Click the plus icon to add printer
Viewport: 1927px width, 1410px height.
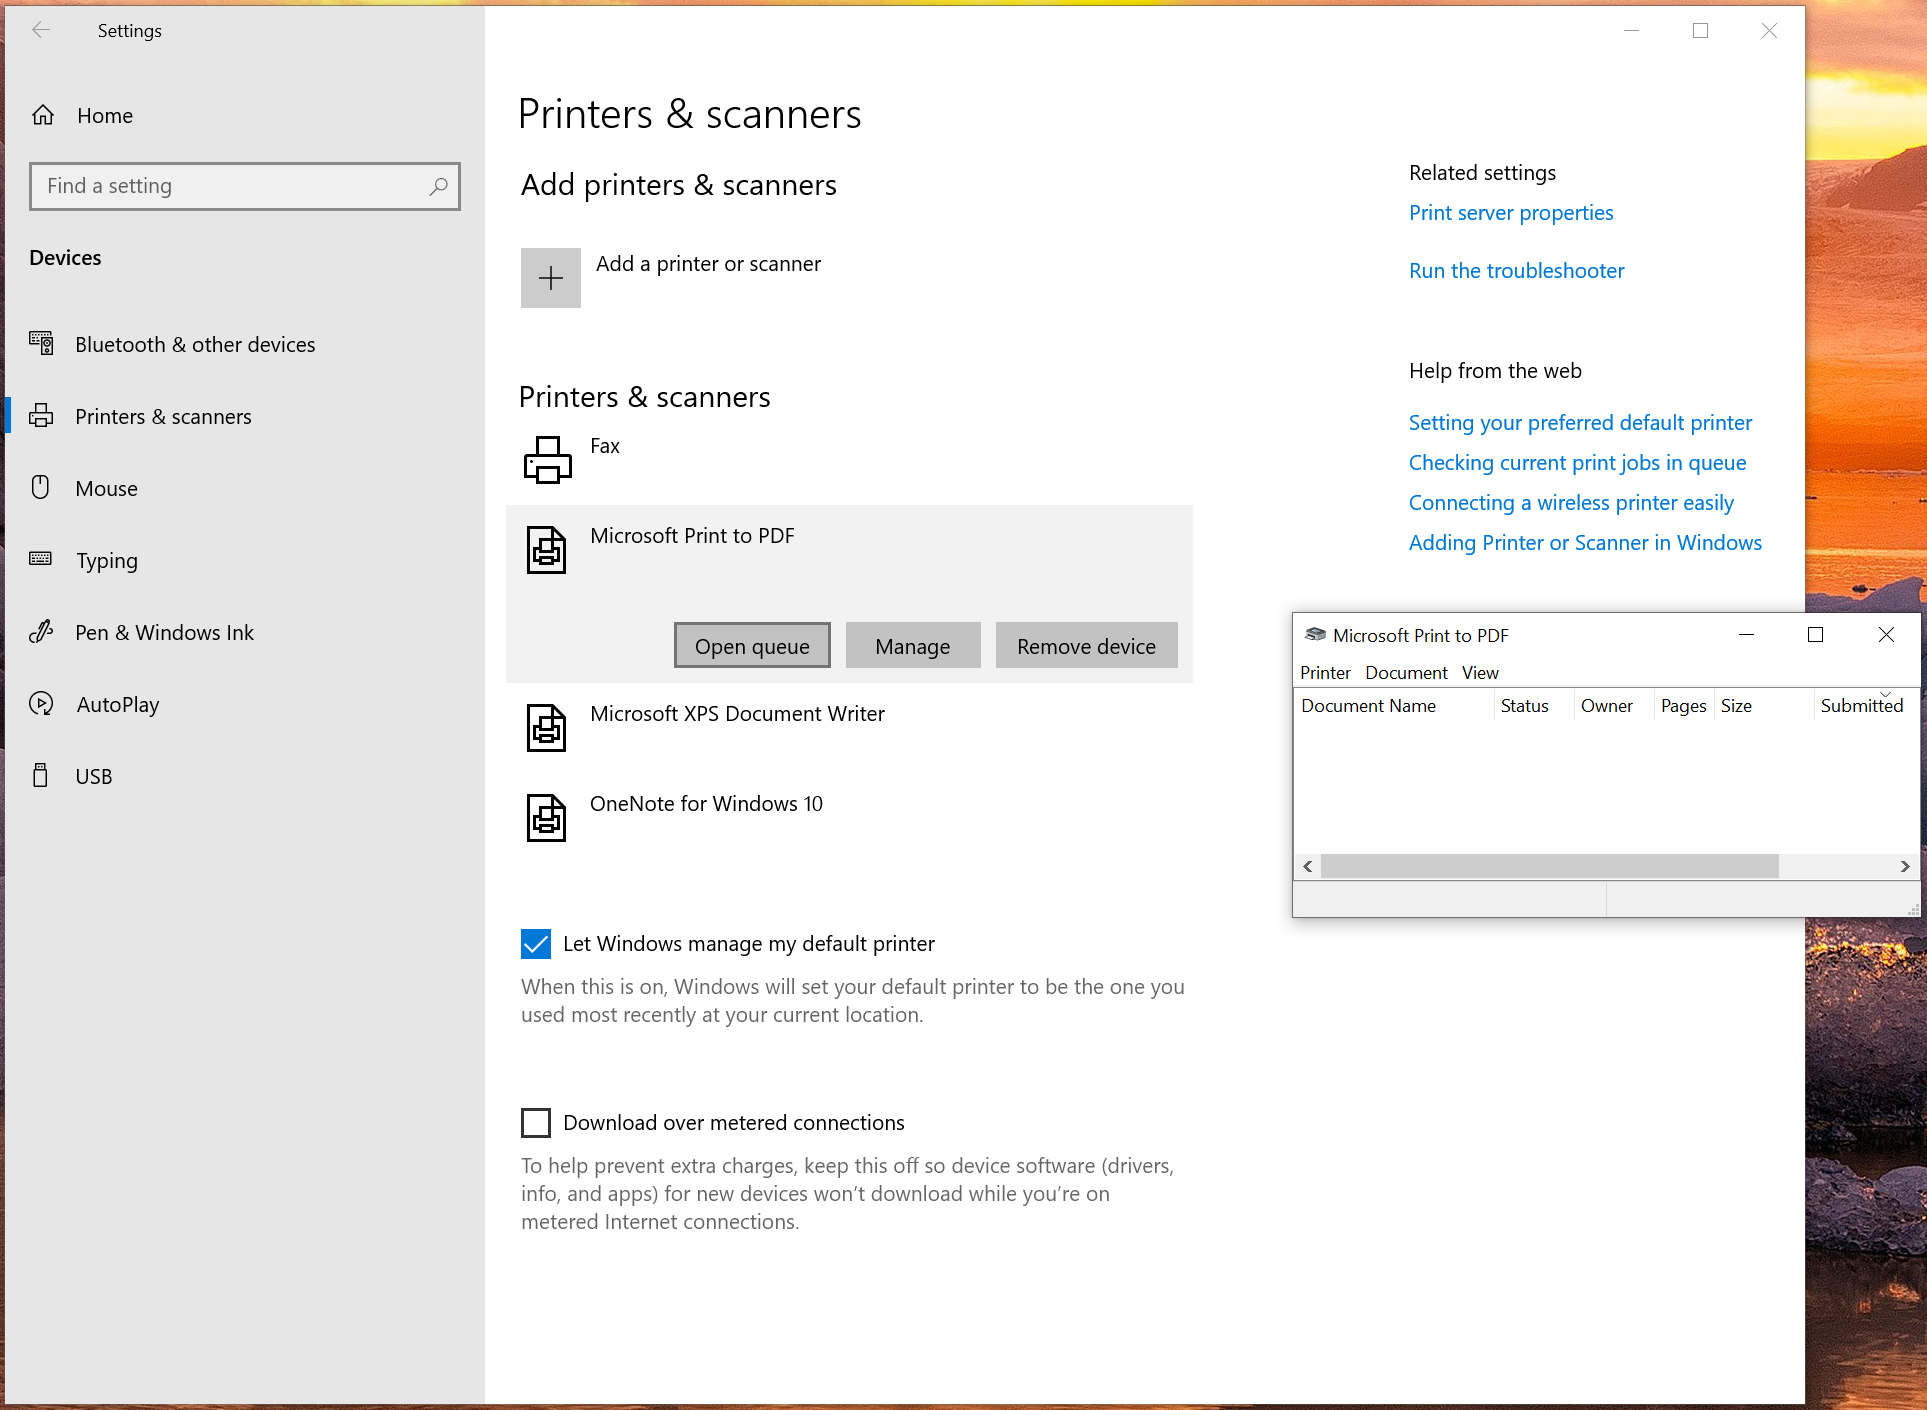coord(551,278)
